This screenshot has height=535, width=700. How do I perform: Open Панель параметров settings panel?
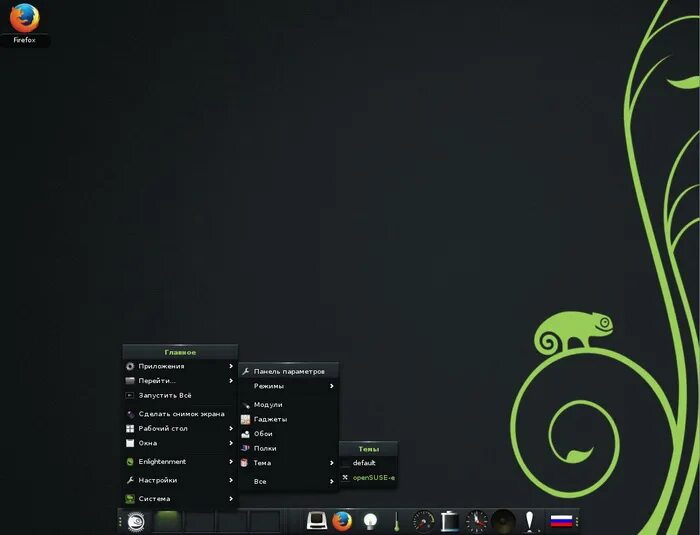(x=288, y=372)
